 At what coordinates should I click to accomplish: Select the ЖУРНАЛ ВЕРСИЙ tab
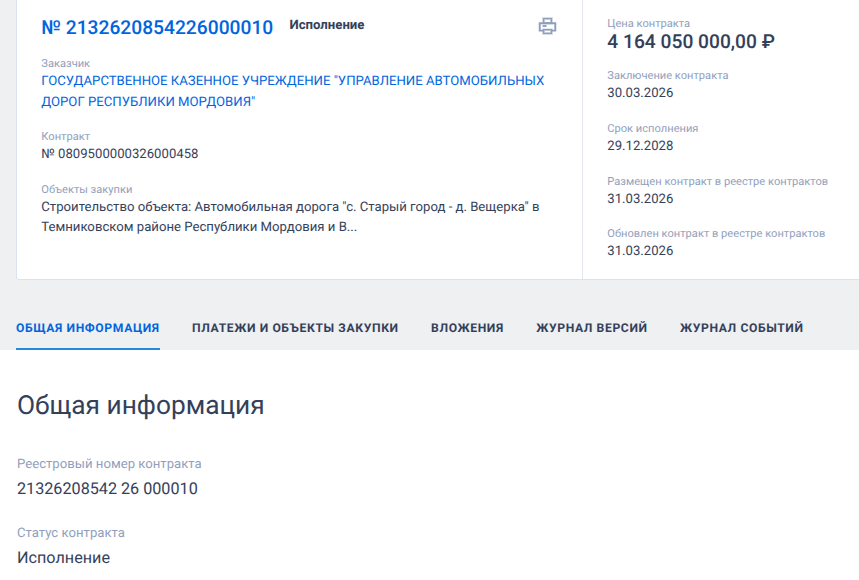[x=591, y=328]
